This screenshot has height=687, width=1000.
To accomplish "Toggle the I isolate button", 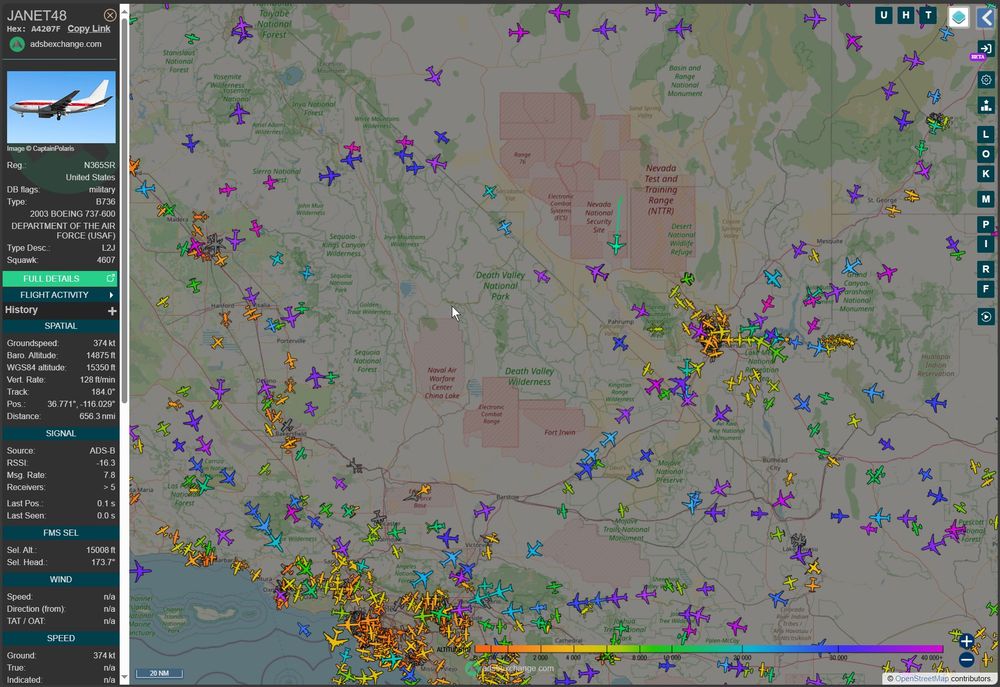I will [x=986, y=244].
